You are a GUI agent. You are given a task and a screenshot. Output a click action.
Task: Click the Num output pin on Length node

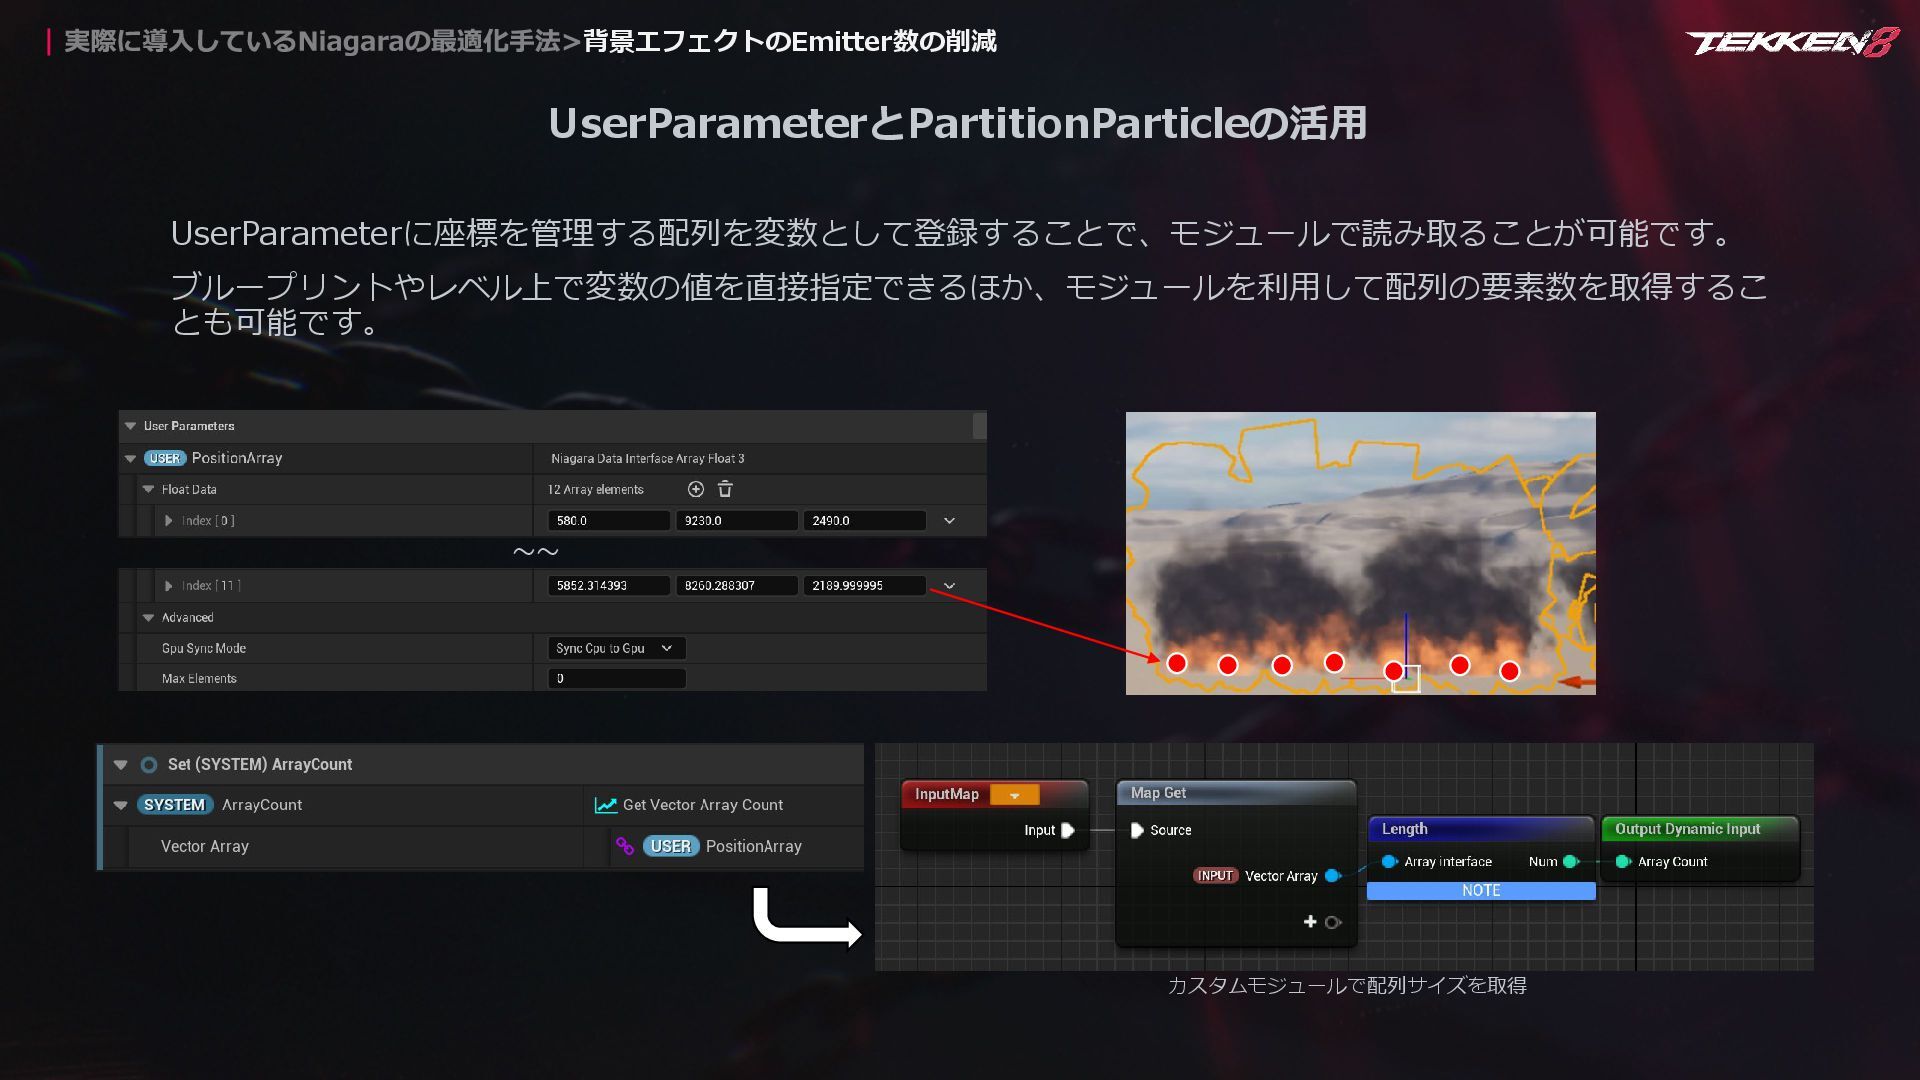(1570, 861)
